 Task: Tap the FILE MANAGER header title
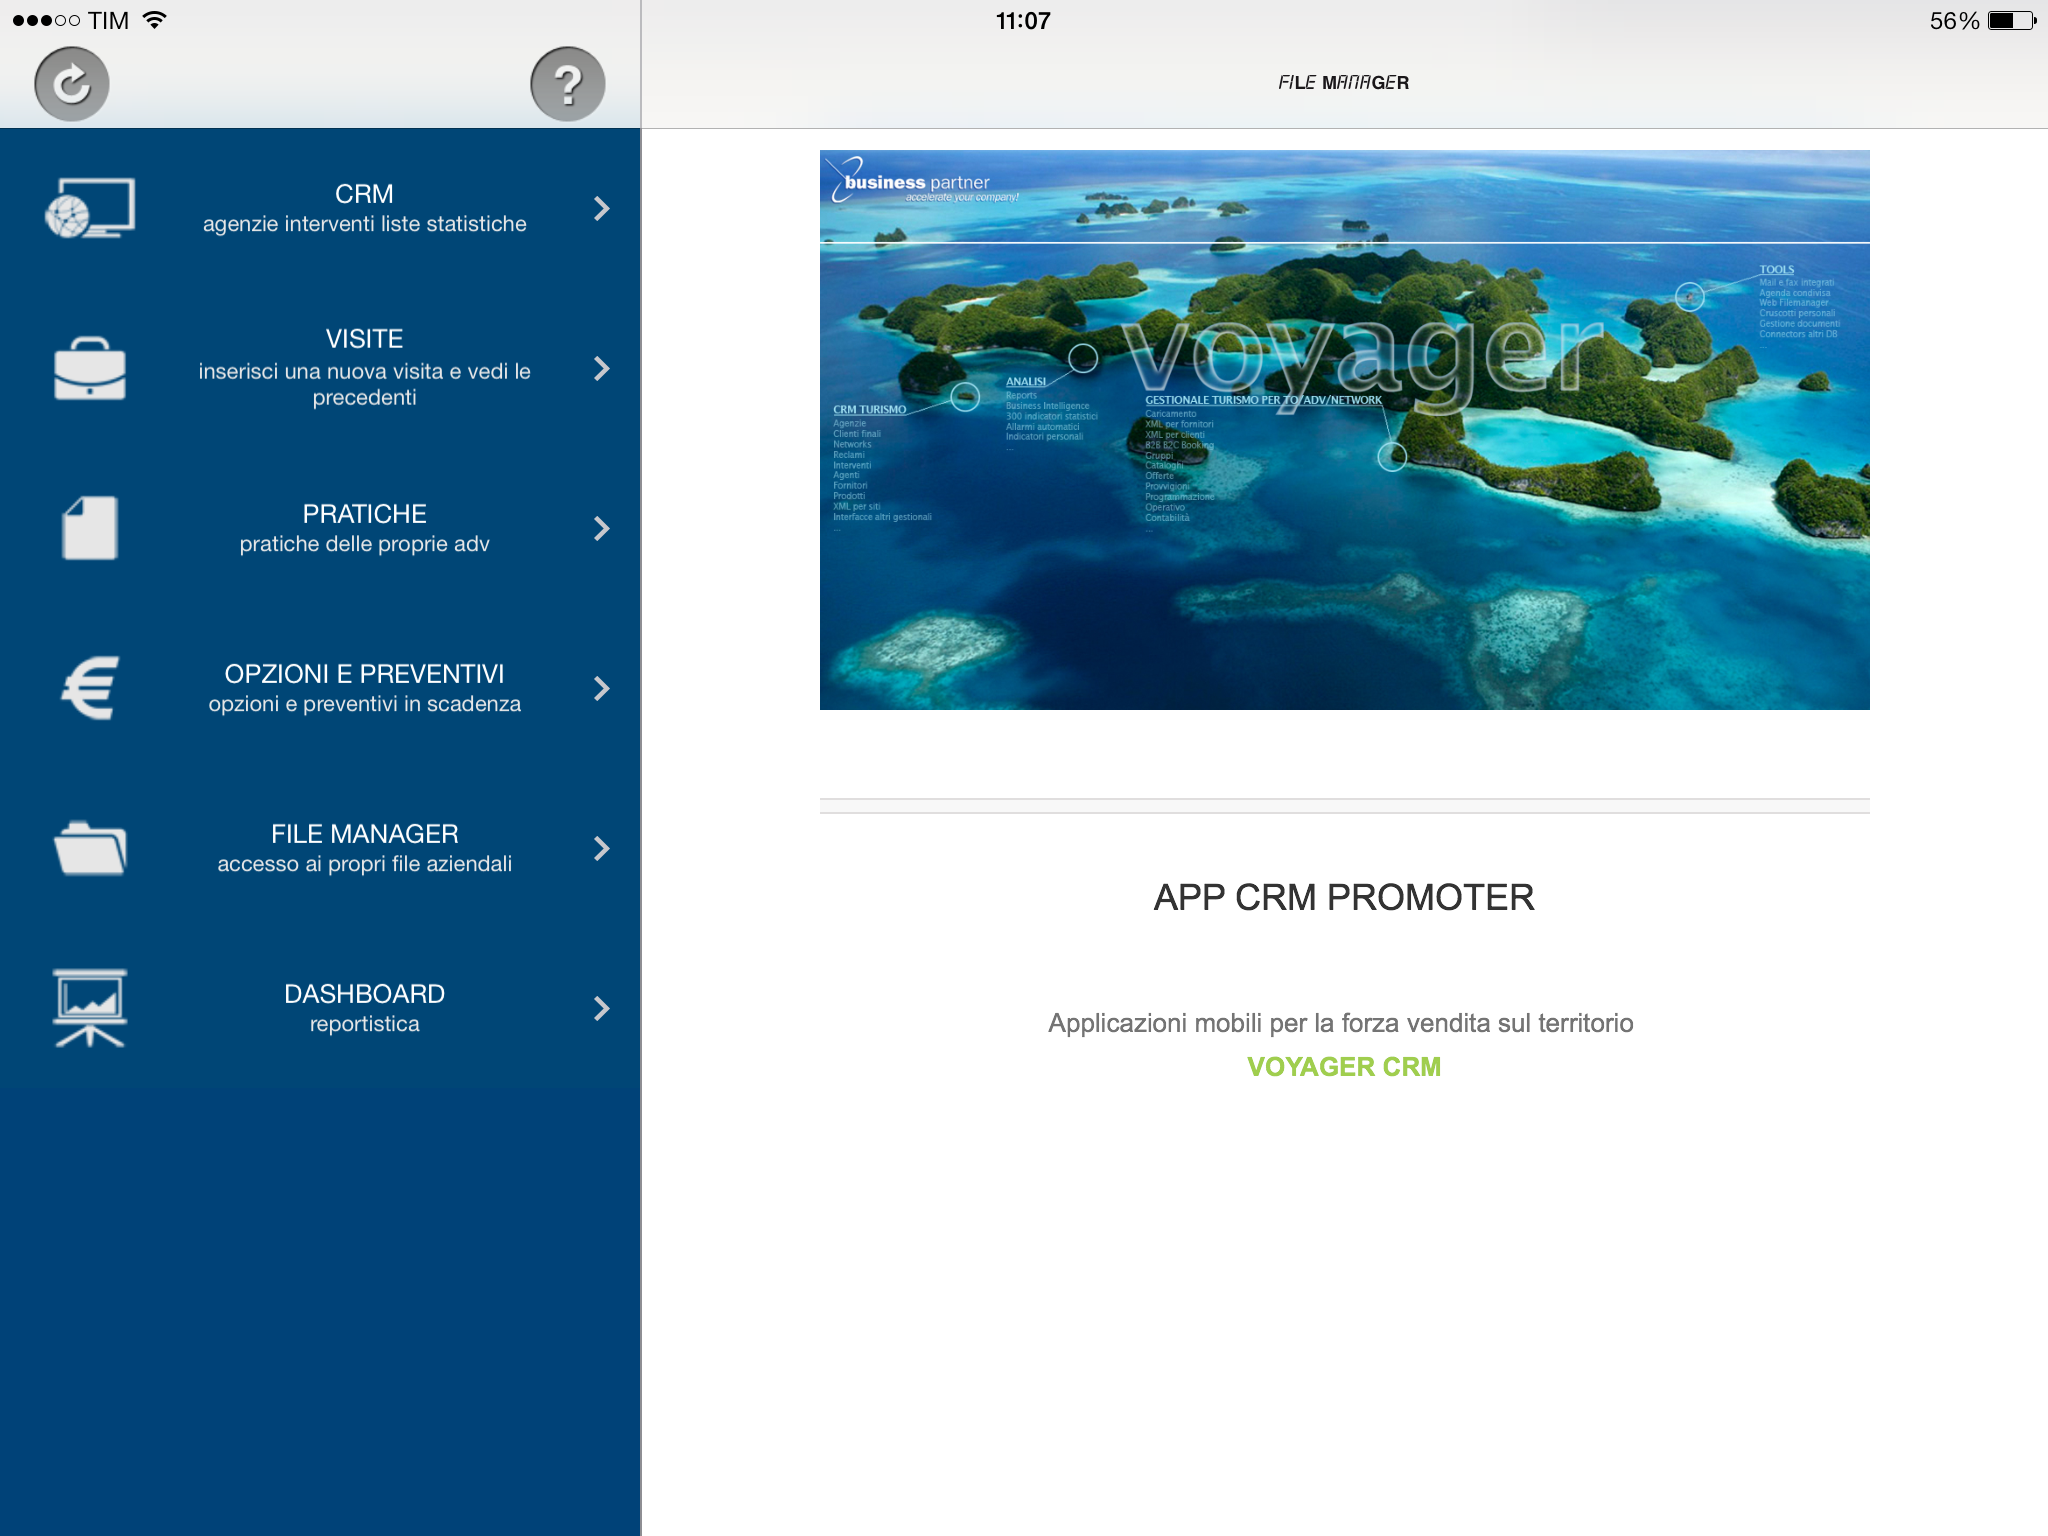(x=1343, y=83)
